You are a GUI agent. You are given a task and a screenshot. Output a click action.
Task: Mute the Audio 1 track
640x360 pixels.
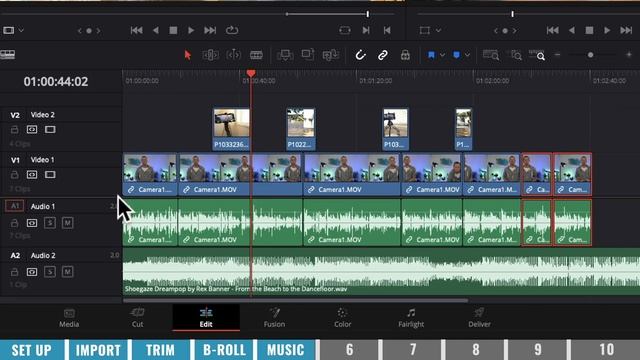68,223
